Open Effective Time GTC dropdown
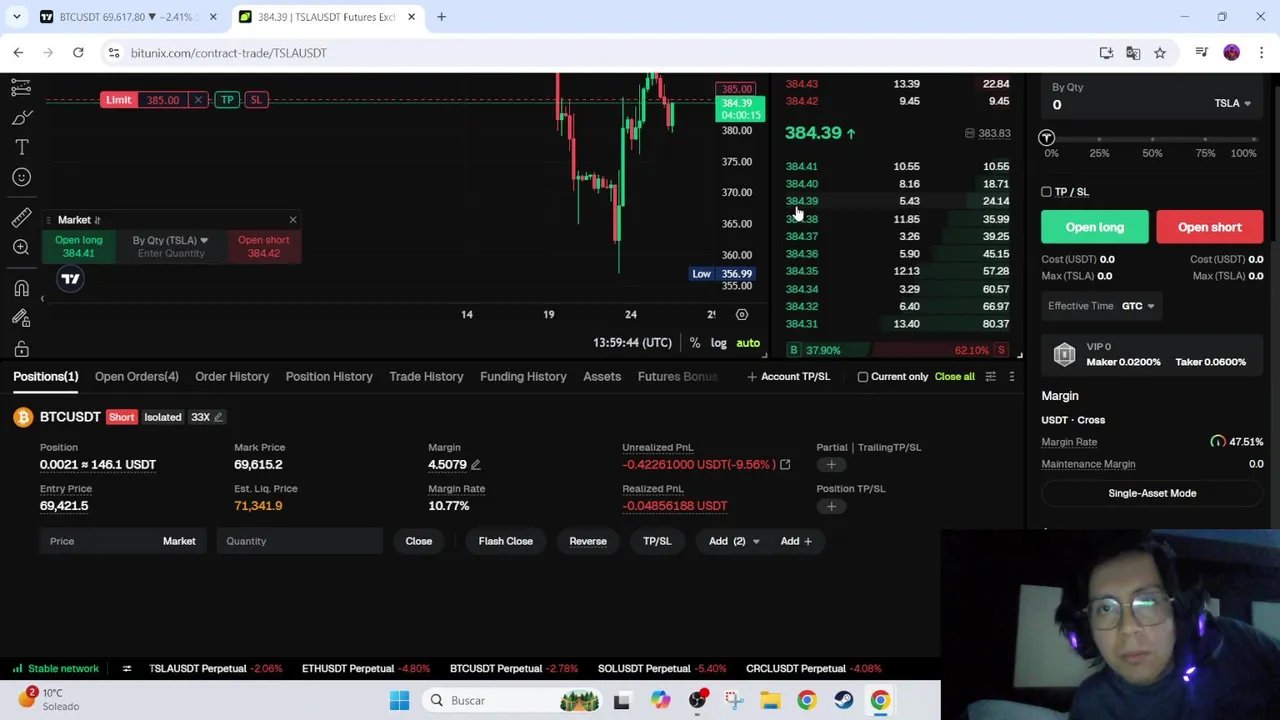Screen dimensions: 1280x720 1137,306
